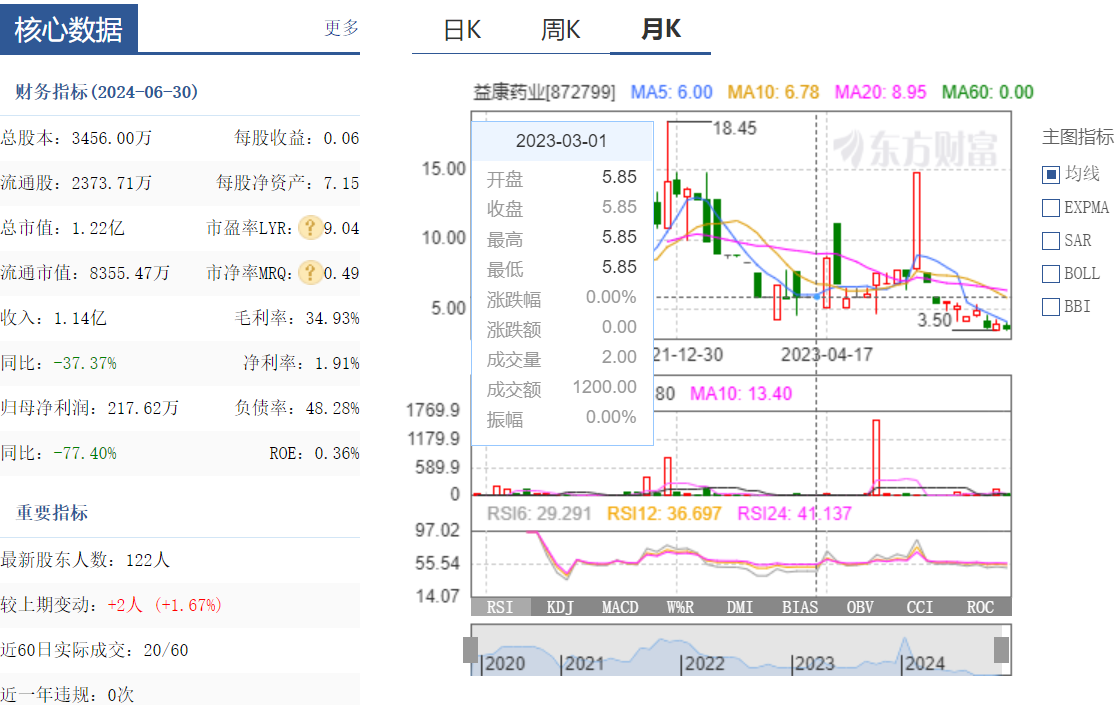Screen dimensions: 1117x705
Task: Click the 2023-03-01 tooltip date header
Action: [561, 141]
